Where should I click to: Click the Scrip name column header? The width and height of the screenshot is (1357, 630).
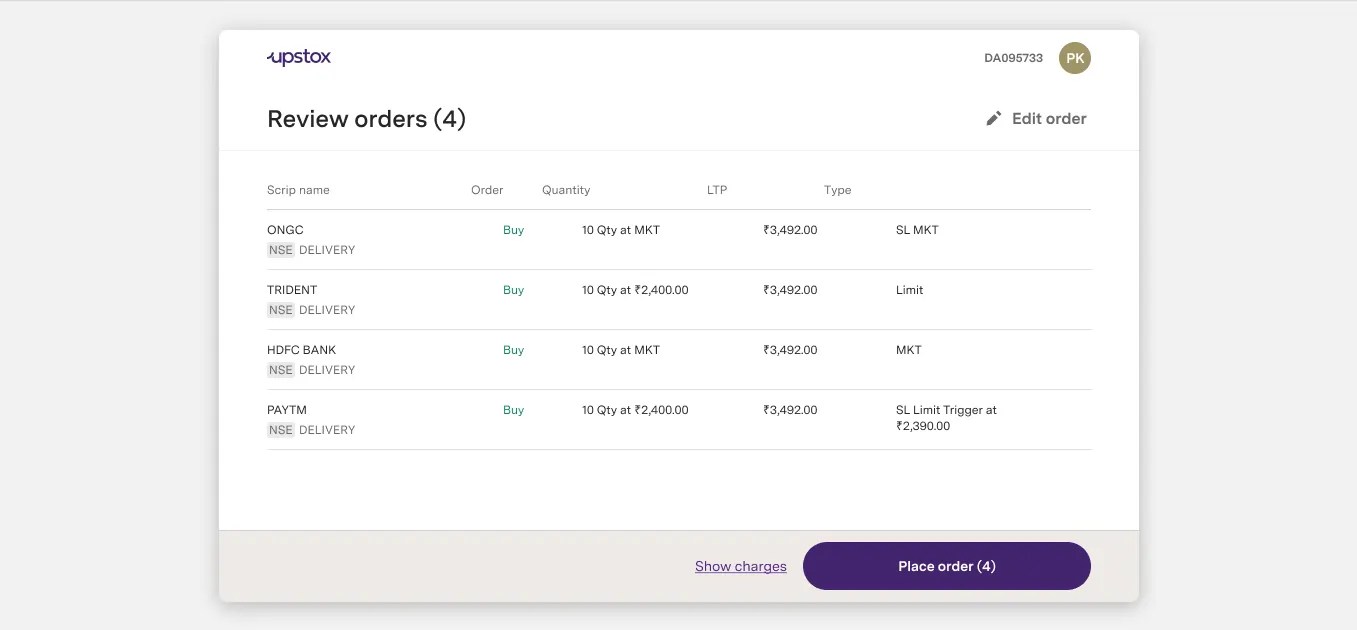point(297,189)
